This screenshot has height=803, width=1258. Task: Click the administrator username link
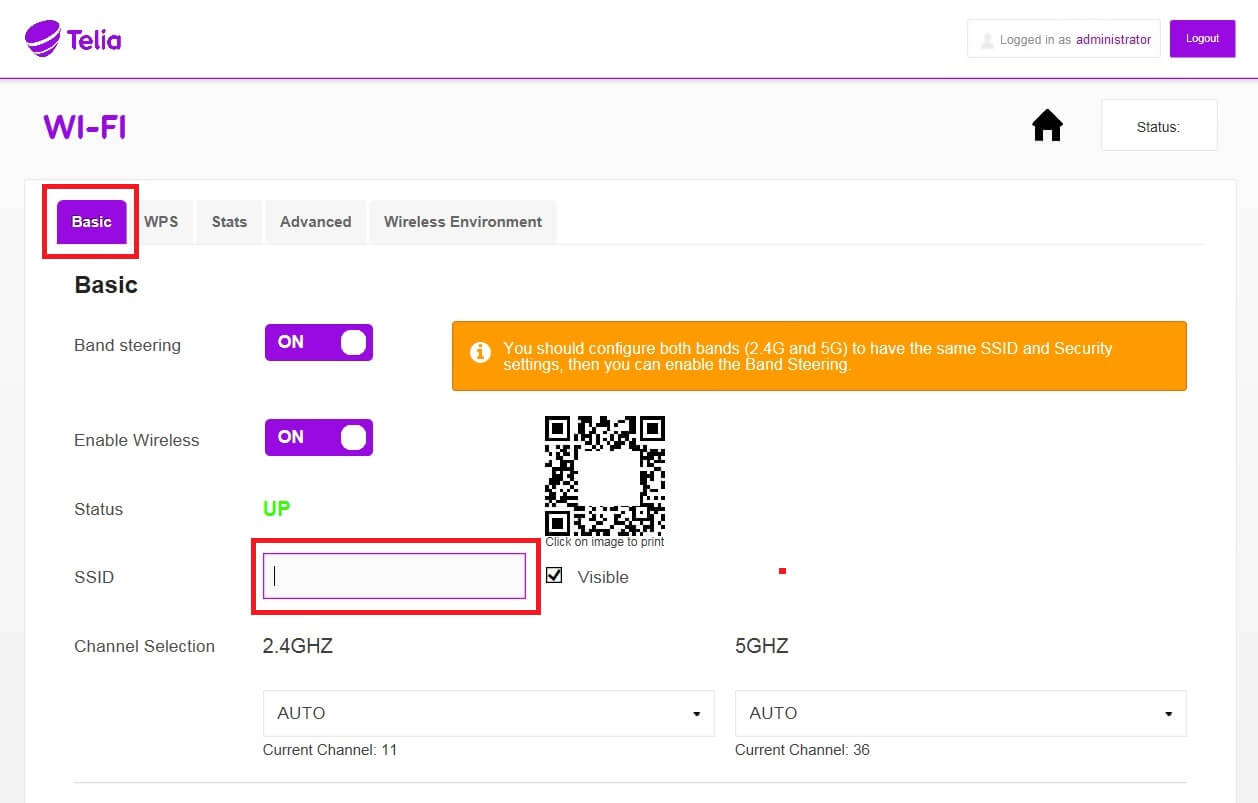pos(1113,40)
